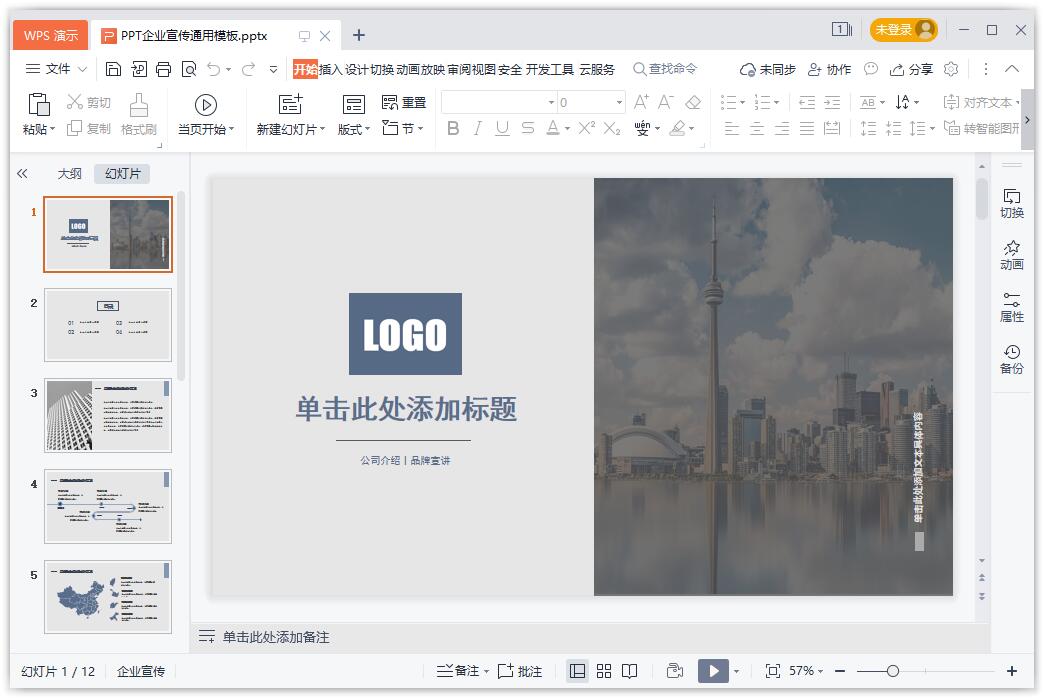Click the 分享 share button
1044x698 pixels.
(911, 69)
